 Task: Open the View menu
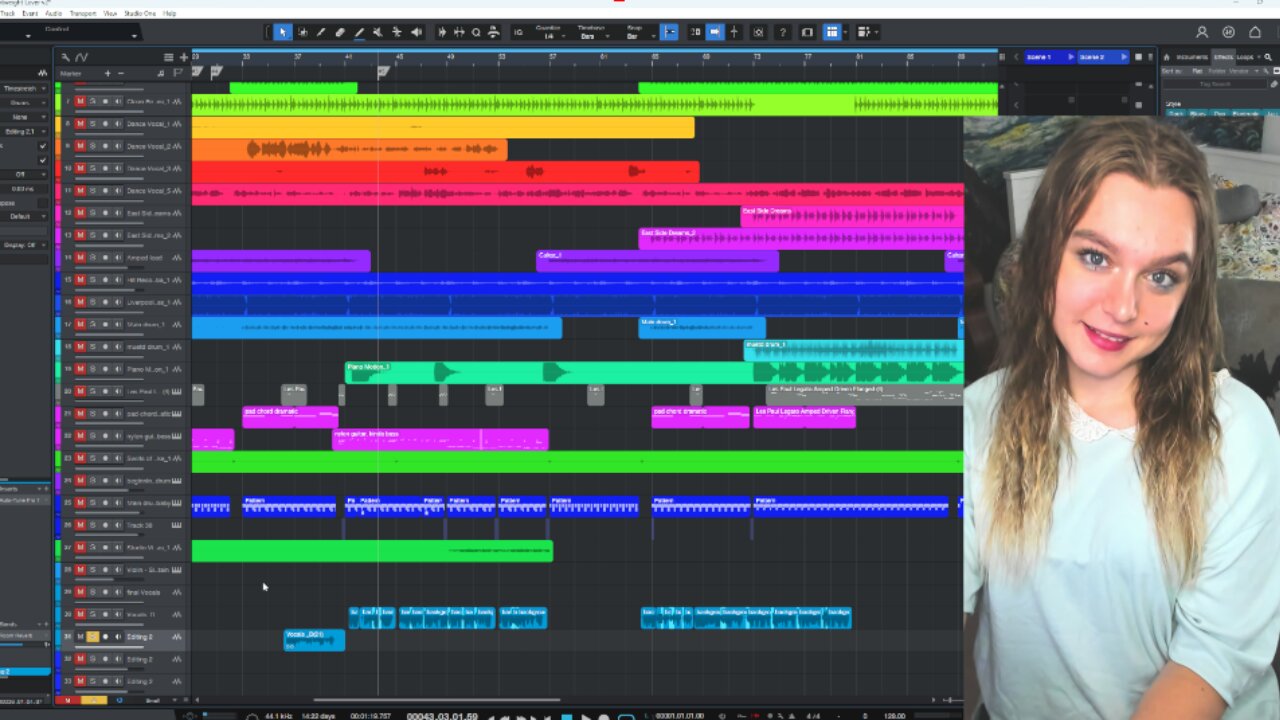pyautogui.click(x=110, y=13)
